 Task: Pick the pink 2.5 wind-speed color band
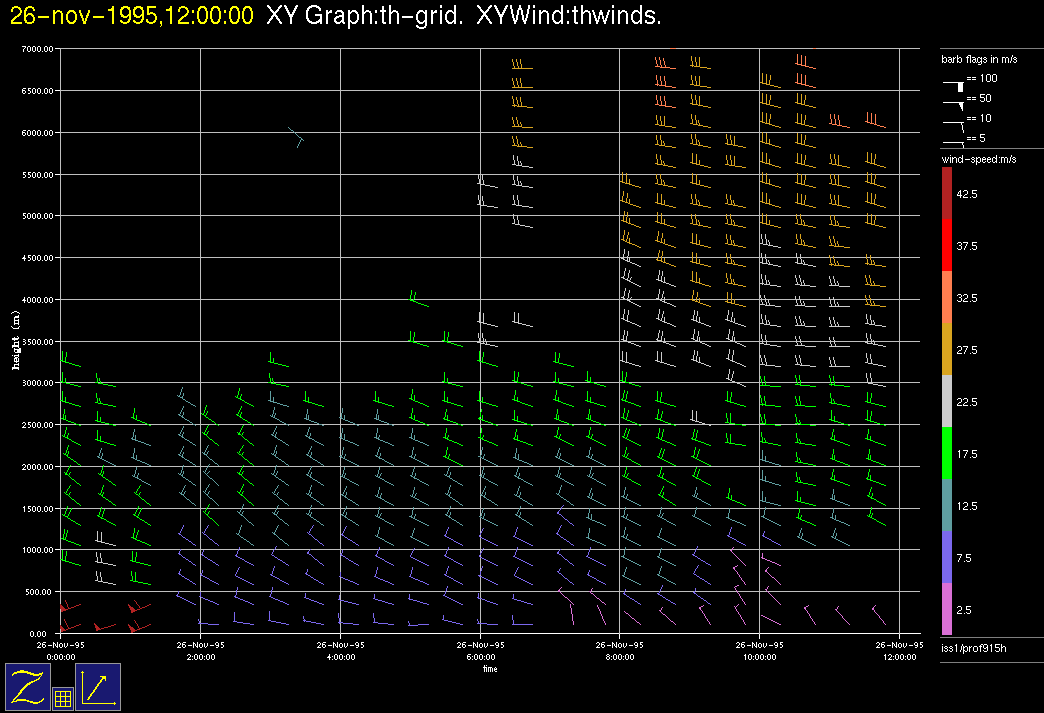pos(948,609)
